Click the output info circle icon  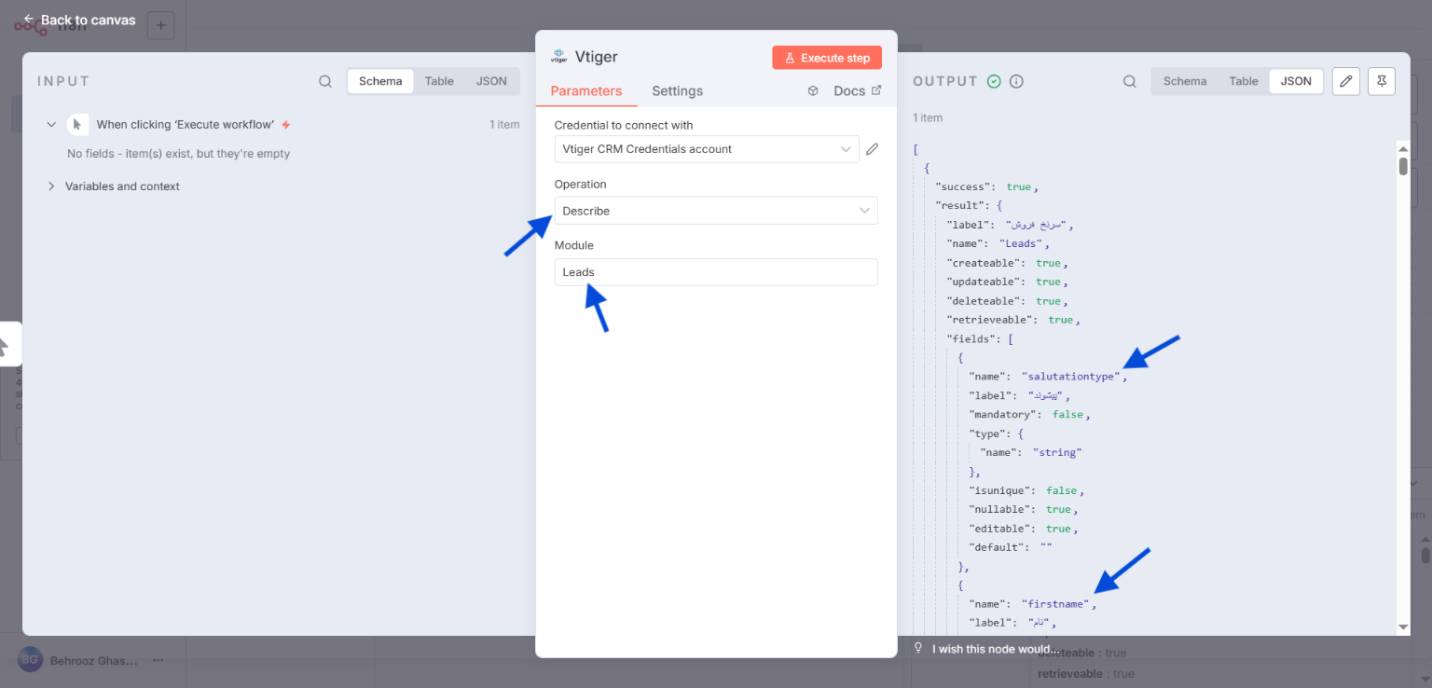pos(1016,82)
